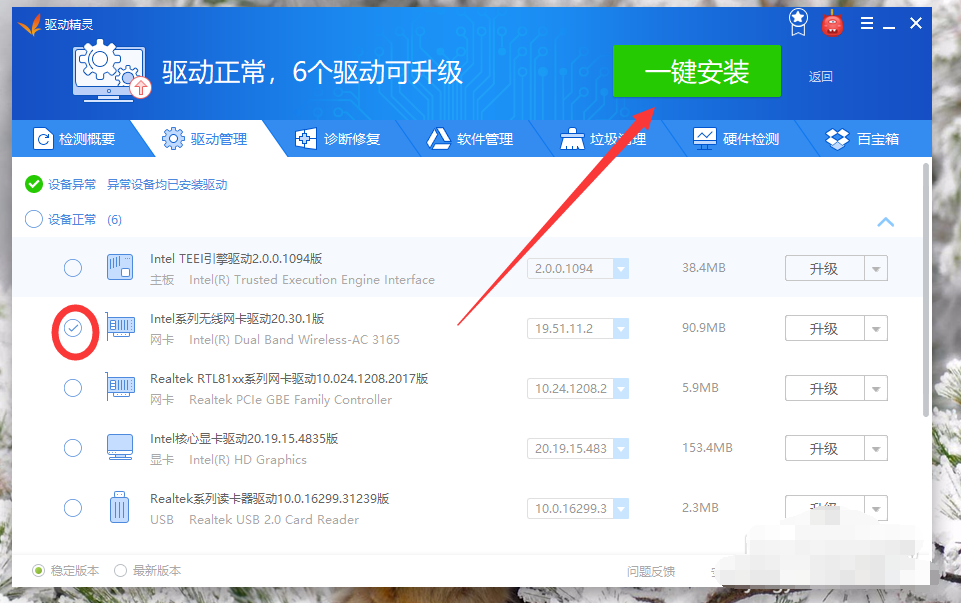Click the broom icon in 垃圾清理 tab

pyautogui.click(x=572, y=138)
